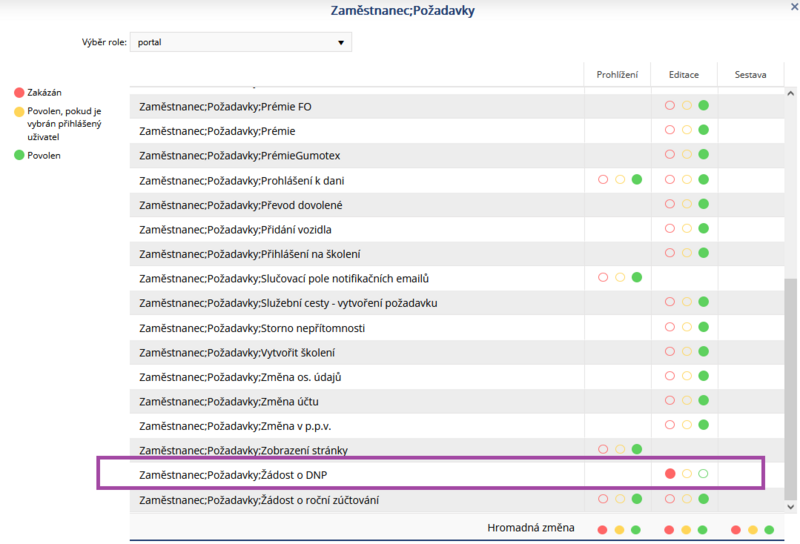Image resolution: width=800 pixels, height=544 pixels.
Task: Close the Zaměstnanec;Požadavky dialog
Action: coord(794,7)
